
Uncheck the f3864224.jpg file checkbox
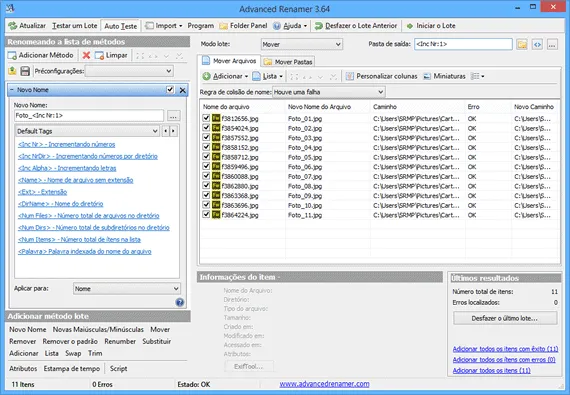[x=206, y=214]
